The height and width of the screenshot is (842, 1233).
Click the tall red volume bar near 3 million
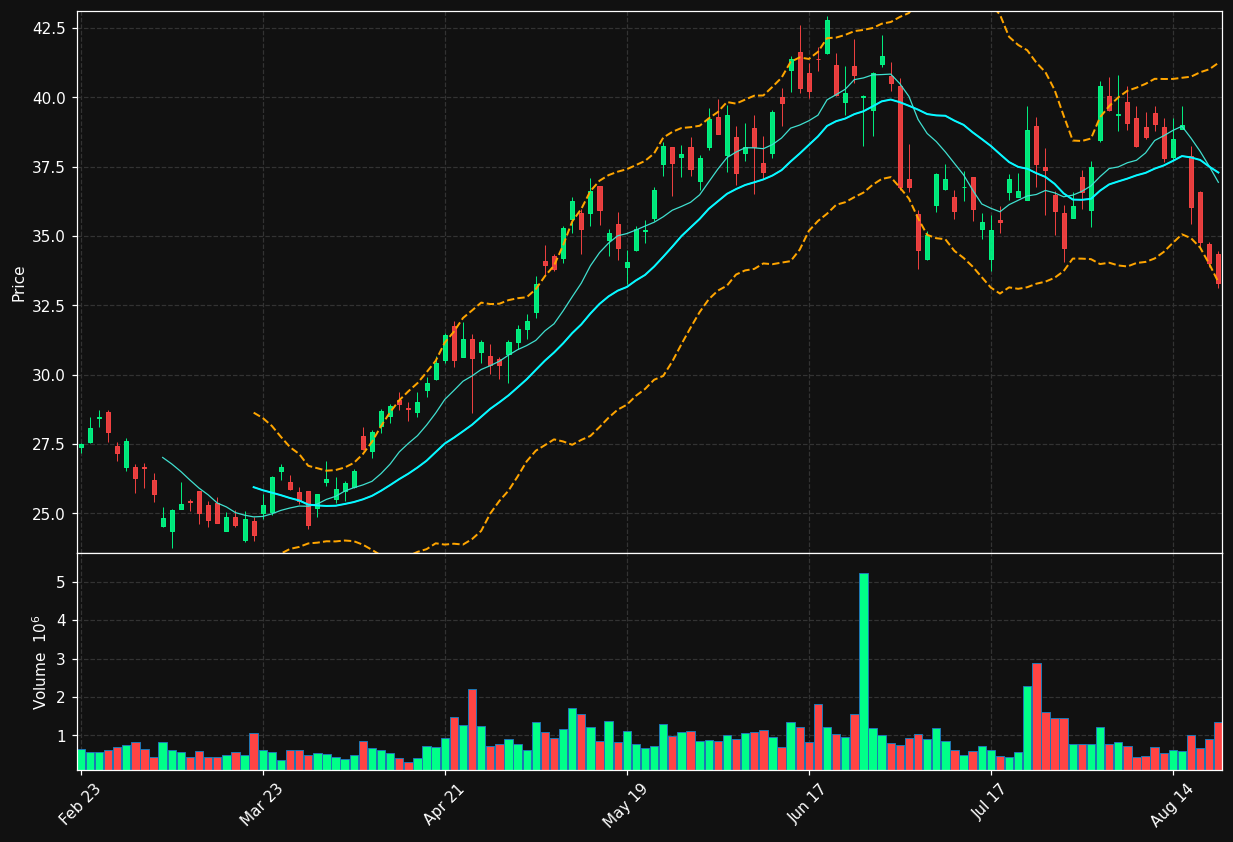pos(1037,717)
